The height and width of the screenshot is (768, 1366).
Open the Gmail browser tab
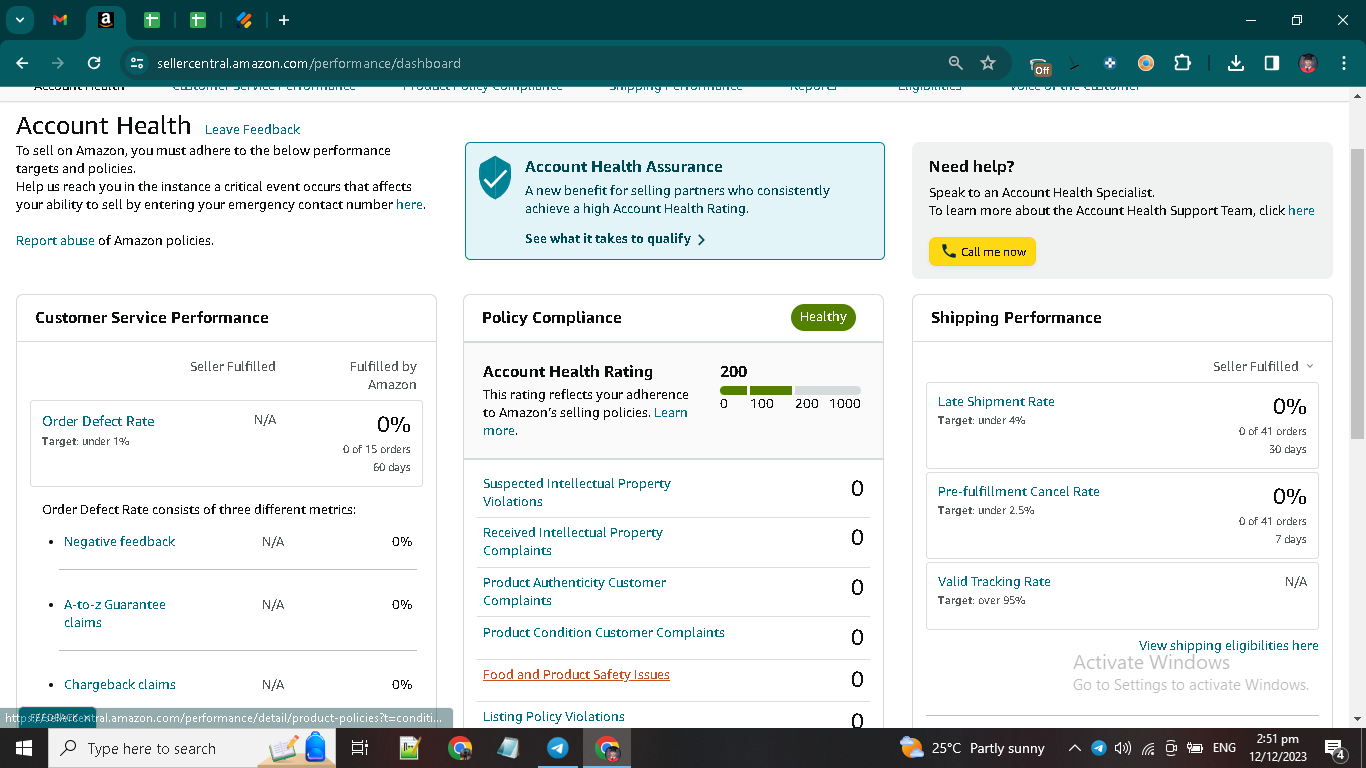pos(60,20)
